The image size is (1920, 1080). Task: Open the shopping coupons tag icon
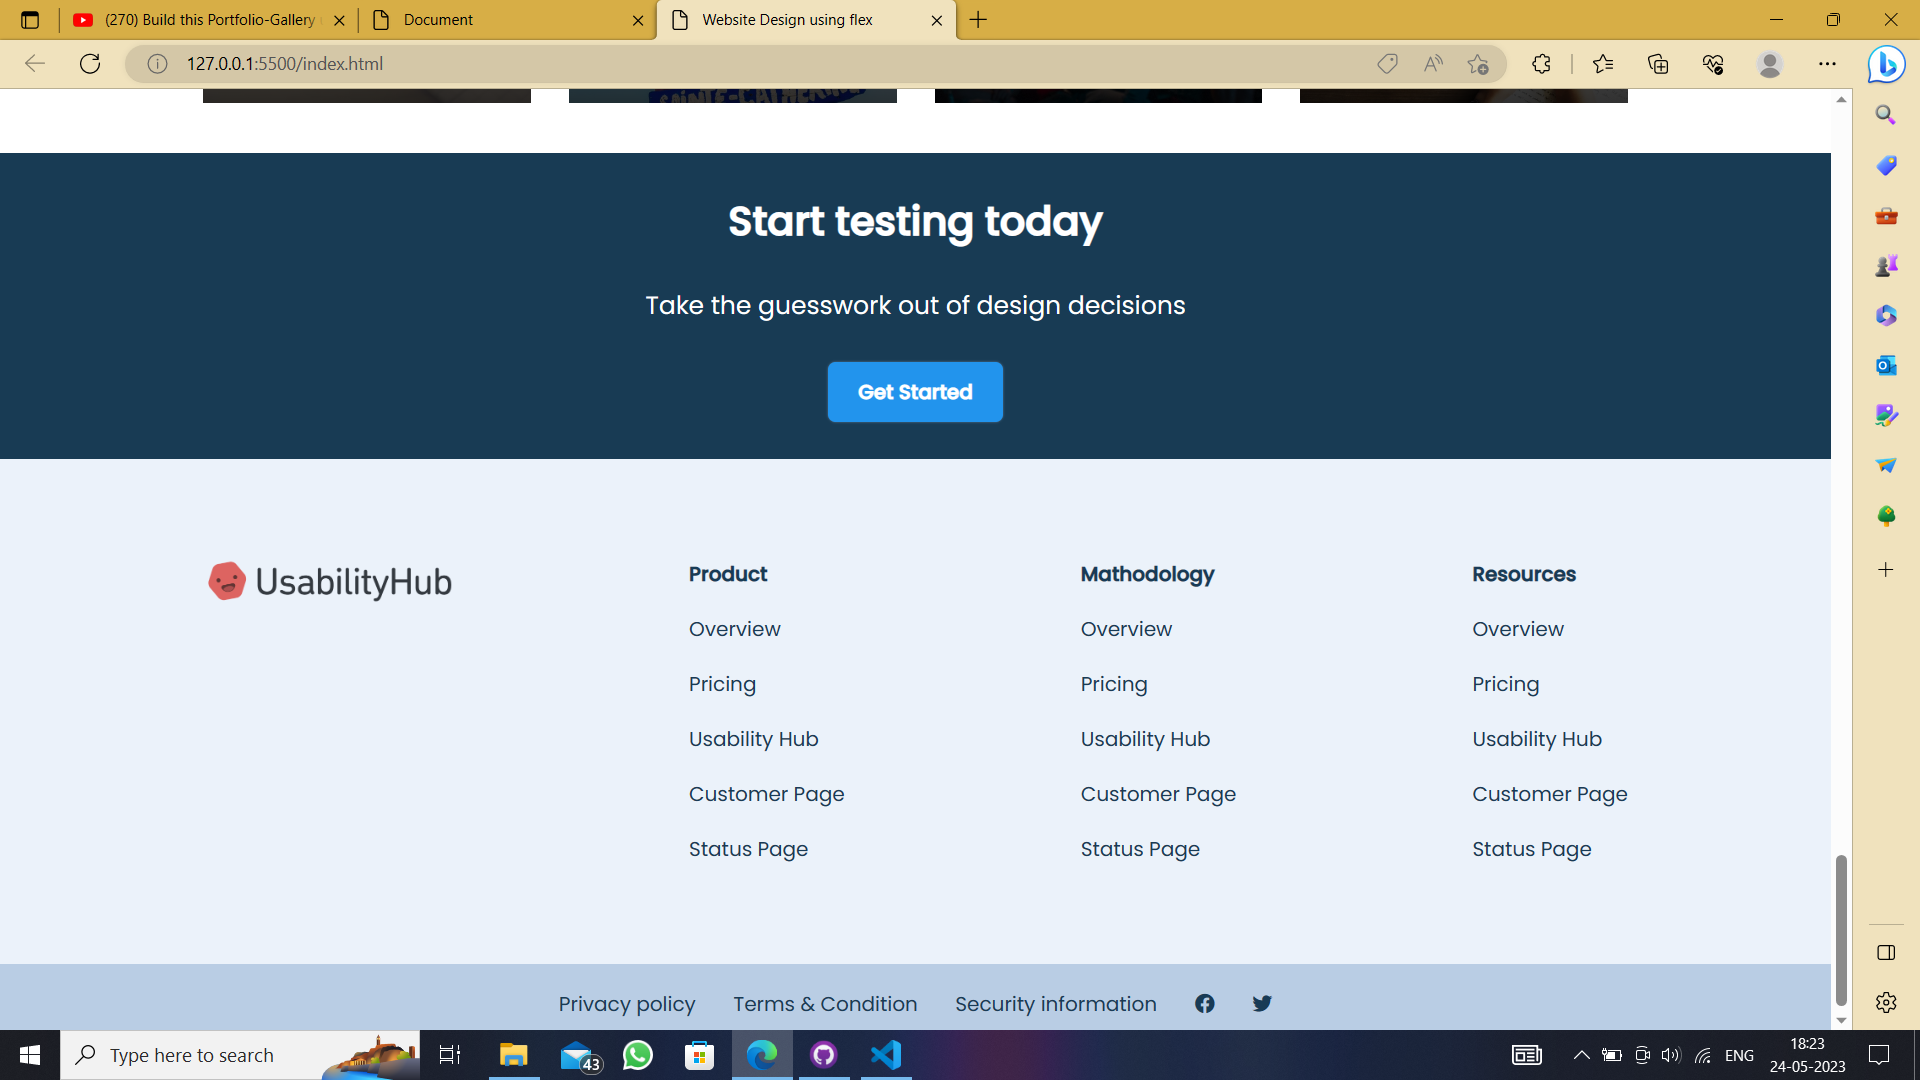coord(1388,63)
